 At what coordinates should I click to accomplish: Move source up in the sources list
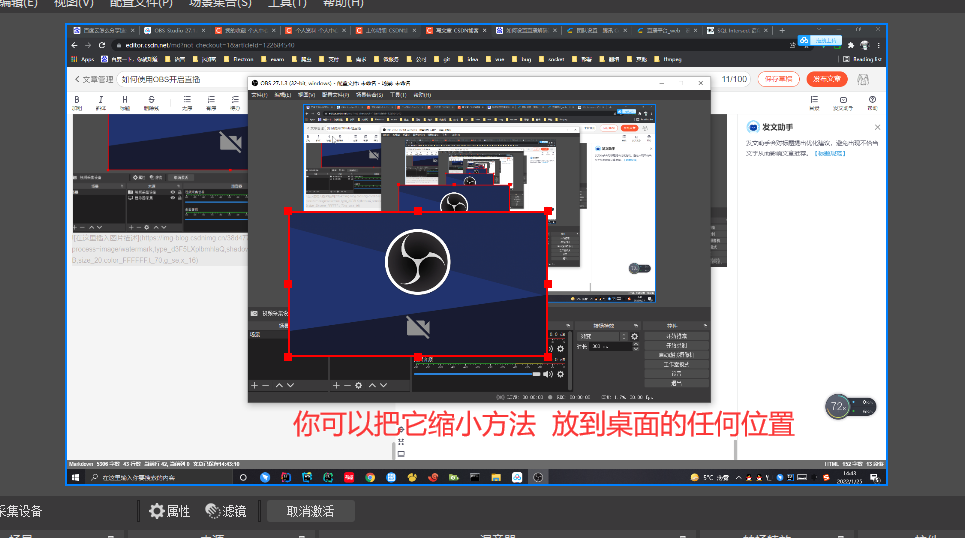click(372, 385)
